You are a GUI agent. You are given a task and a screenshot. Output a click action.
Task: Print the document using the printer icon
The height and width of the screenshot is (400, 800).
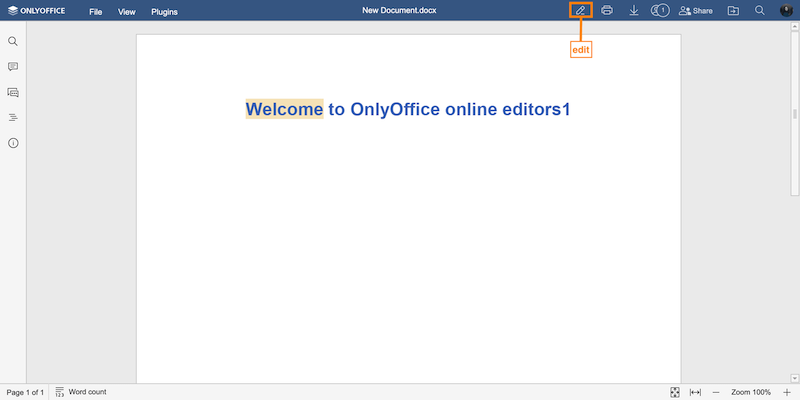coord(607,11)
